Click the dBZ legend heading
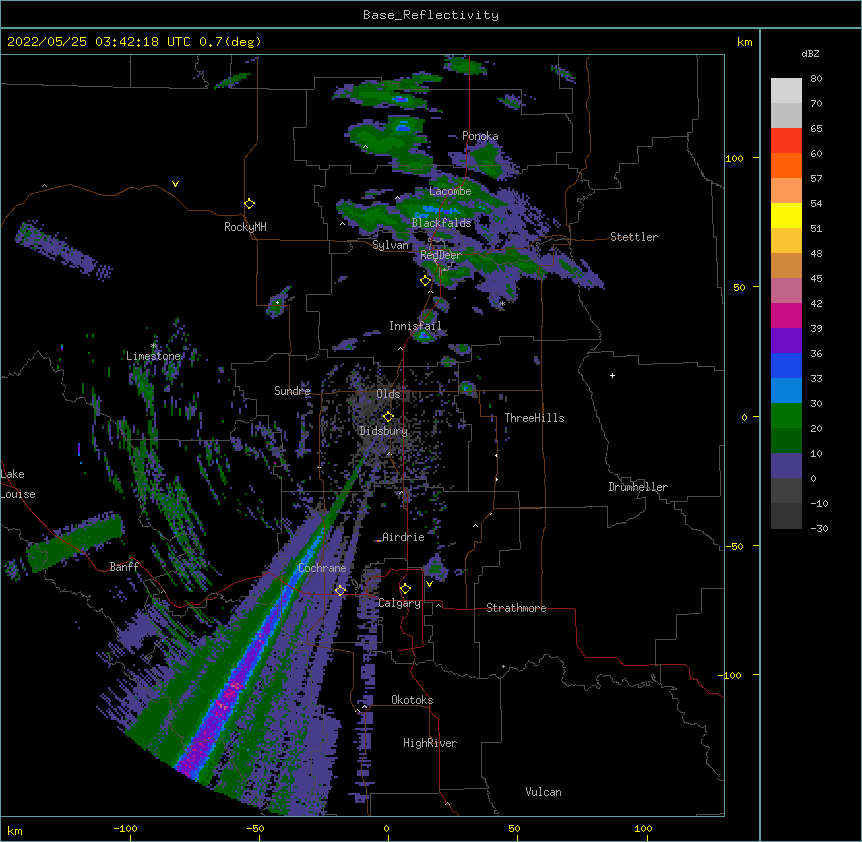Image resolution: width=862 pixels, height=842 pixels. [x=810, y=54]
